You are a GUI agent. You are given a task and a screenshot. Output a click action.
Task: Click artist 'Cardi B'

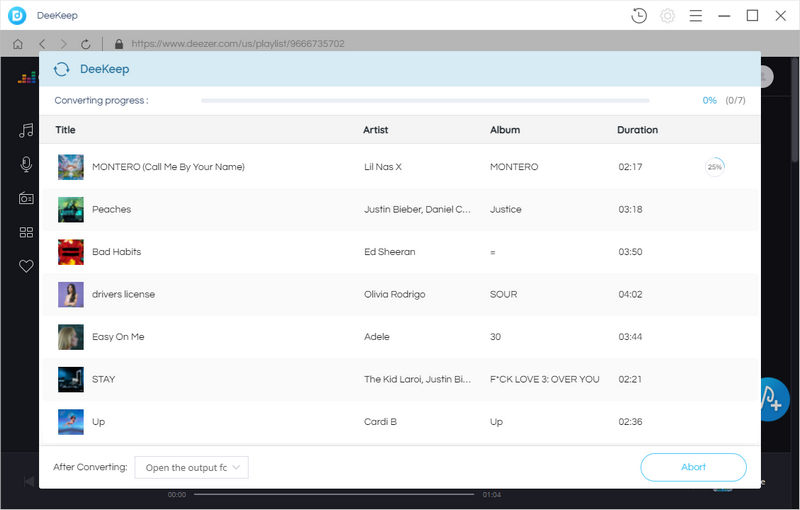(380, 422)
